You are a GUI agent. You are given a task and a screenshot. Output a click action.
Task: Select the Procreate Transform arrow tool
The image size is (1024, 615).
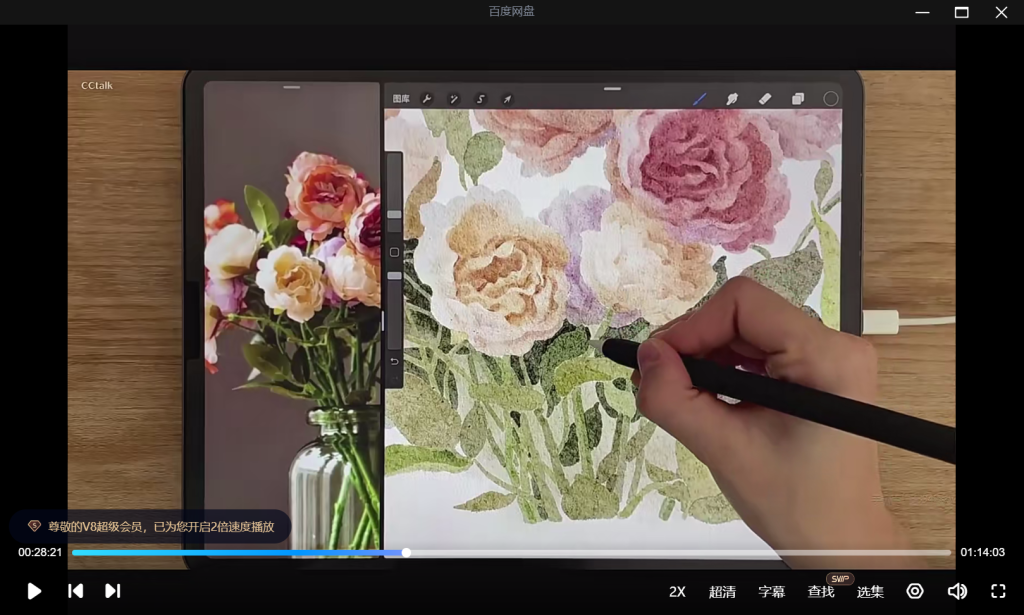click(507, 99)
